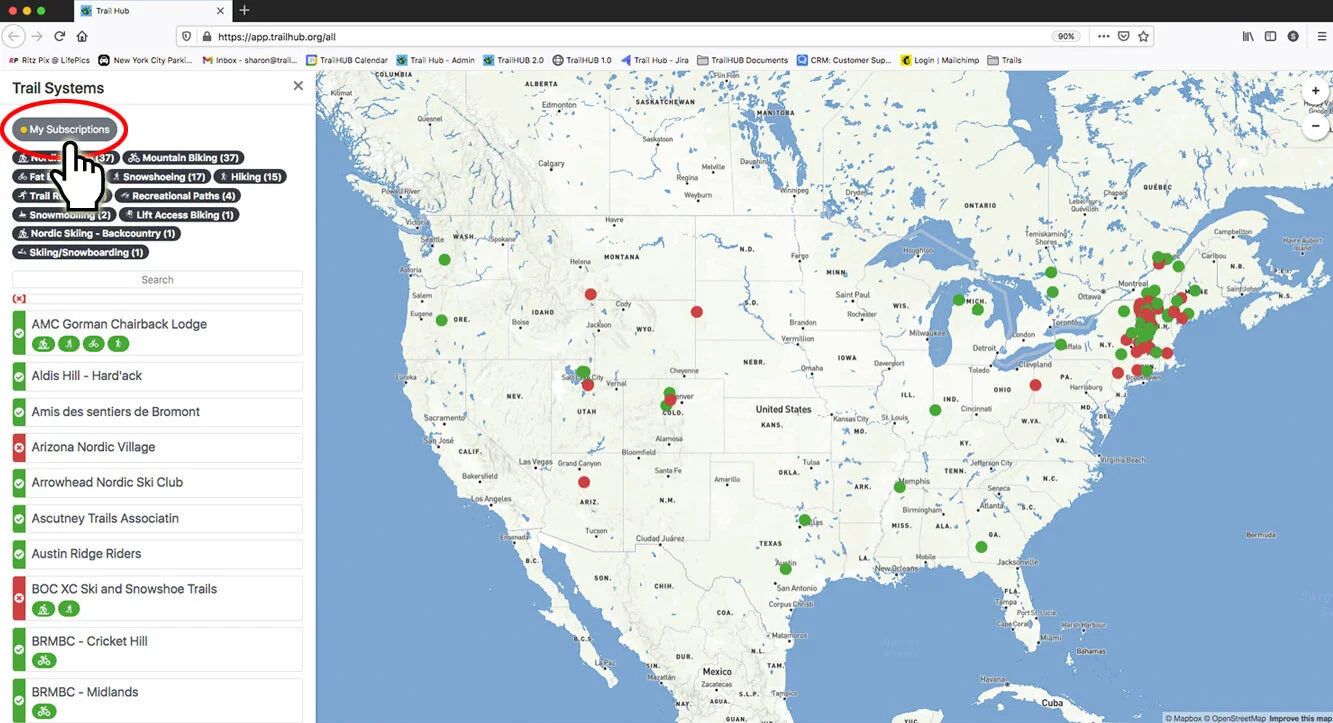The width and height of the screenshot is (1333, 723).
Task: Open a new browser tab
Action: 244,10
